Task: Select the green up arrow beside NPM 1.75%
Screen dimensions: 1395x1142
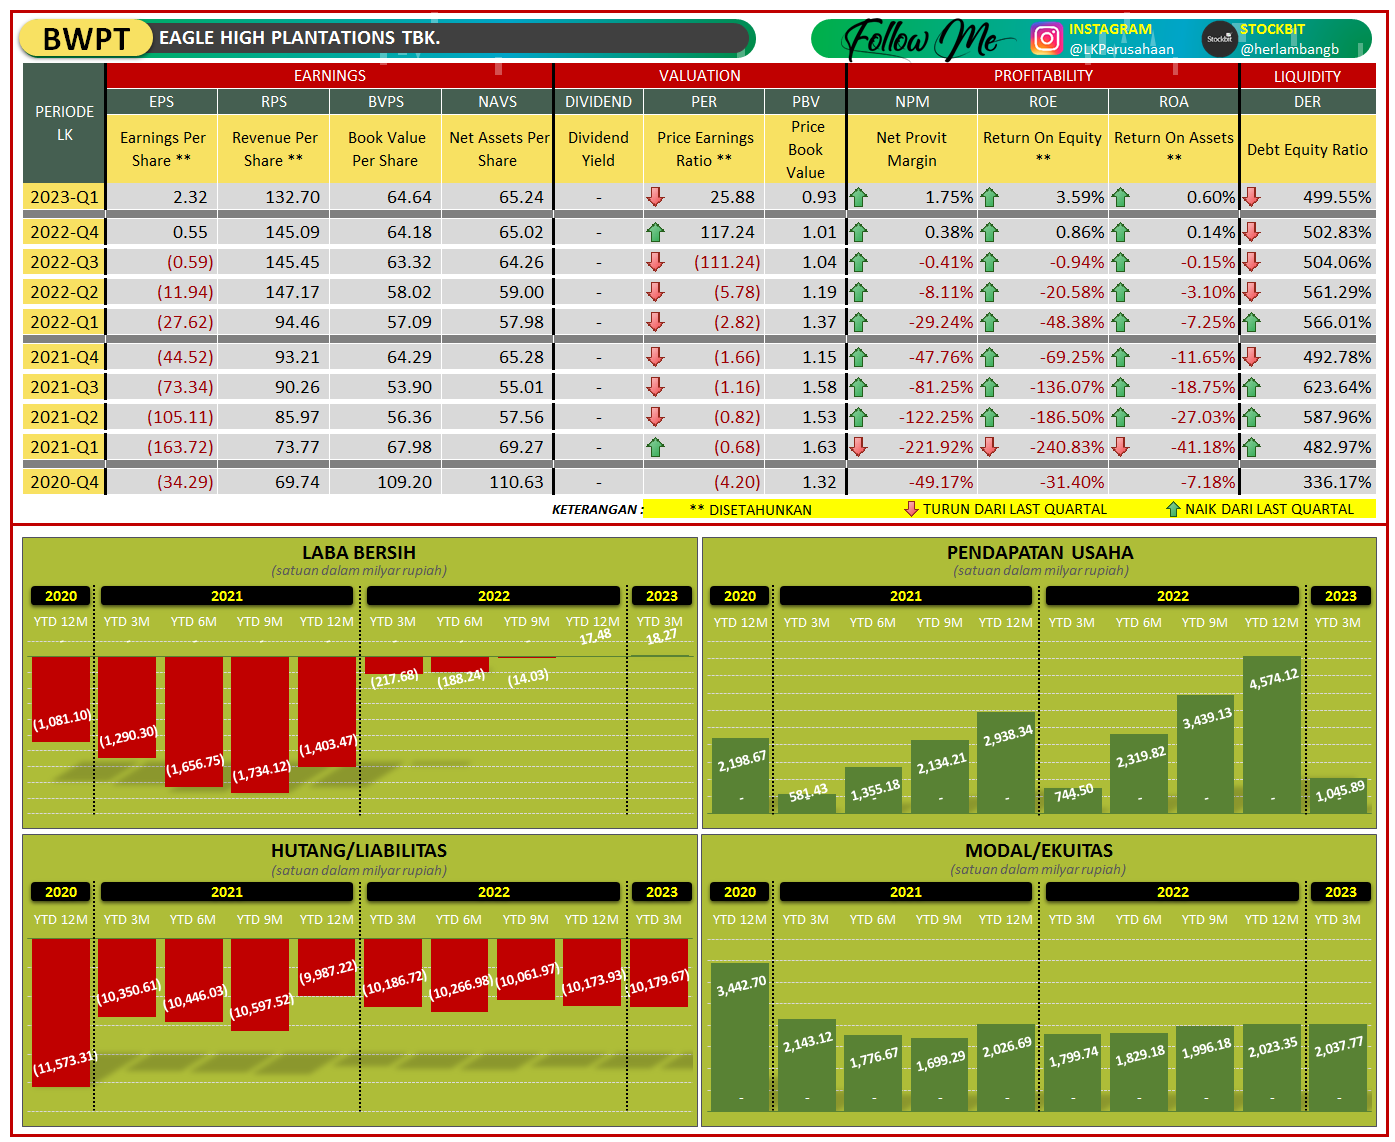Action: [858, 197]
